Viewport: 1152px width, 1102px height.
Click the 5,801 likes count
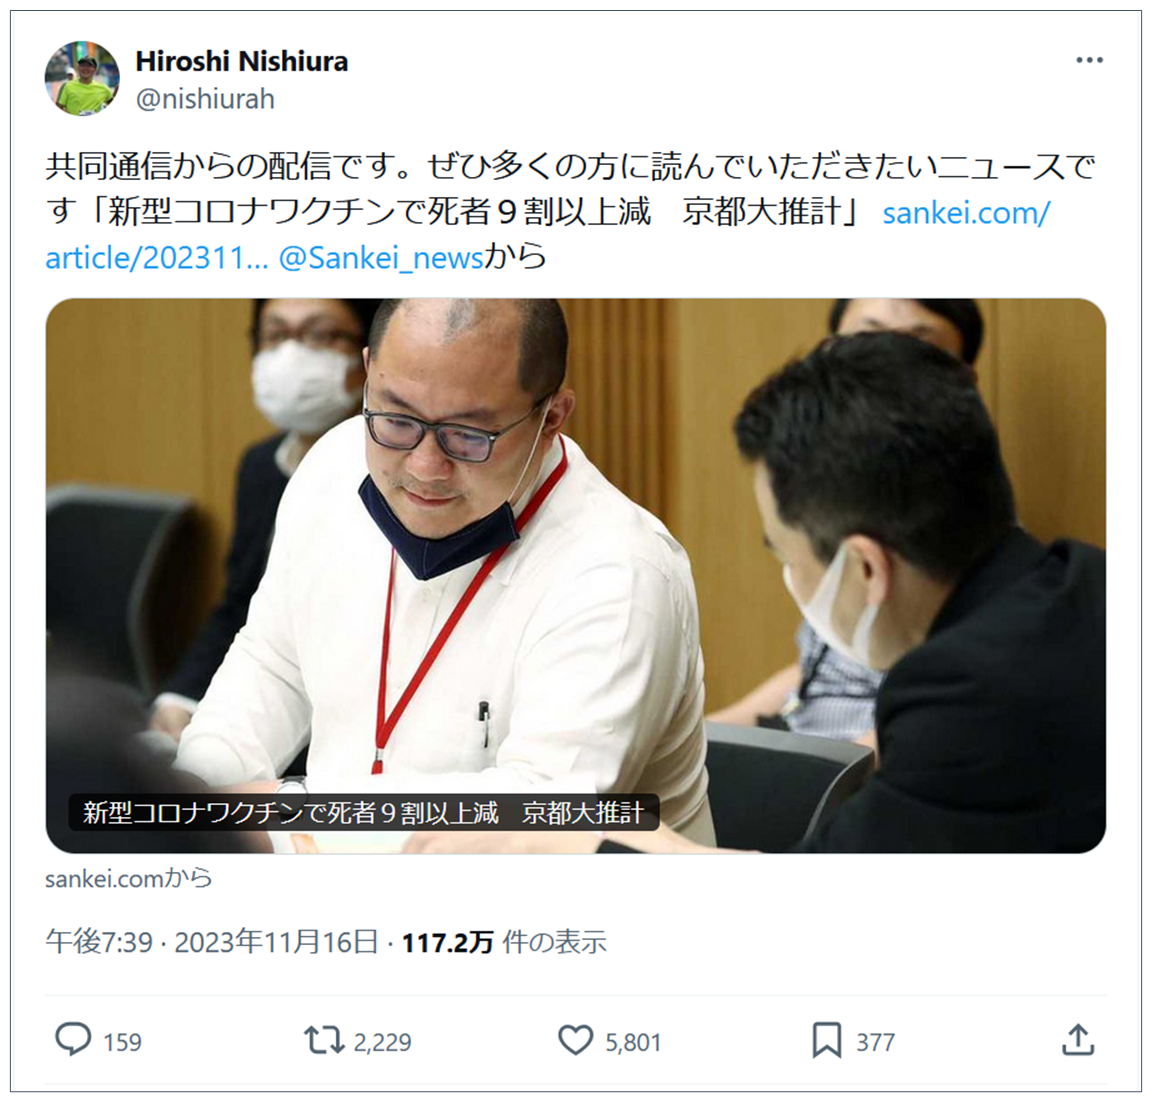[633, 1042]
